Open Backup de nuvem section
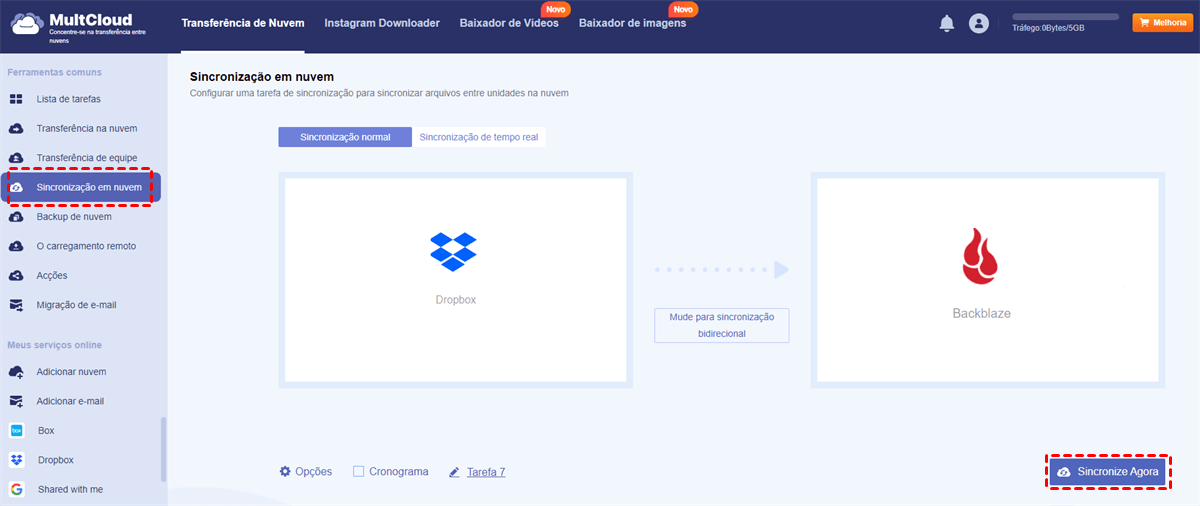The width and height of the screenshot is (1200, 506). [74, 217]
